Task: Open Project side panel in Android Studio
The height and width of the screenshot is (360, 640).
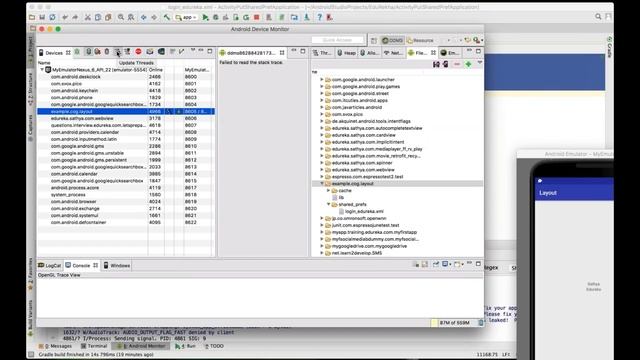Action: pyautogui.click(x=31, y=51)
